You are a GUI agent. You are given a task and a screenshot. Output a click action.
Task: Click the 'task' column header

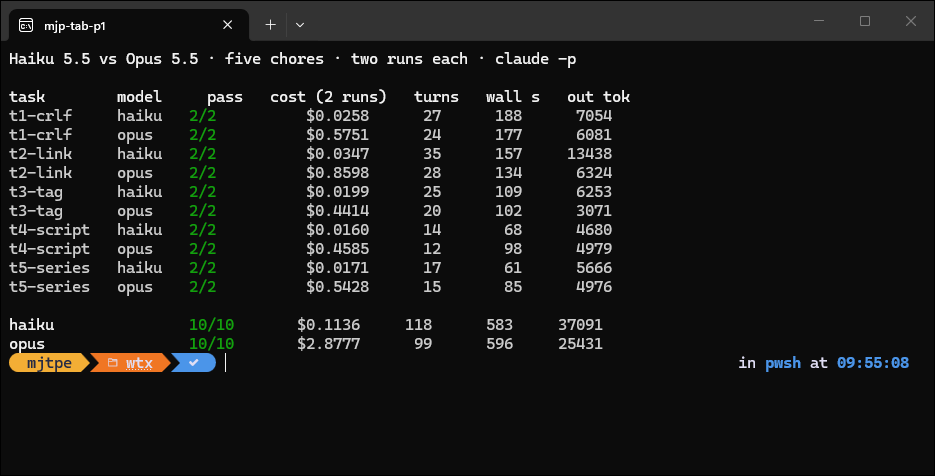pyautogui.click(x=27, y=97)
